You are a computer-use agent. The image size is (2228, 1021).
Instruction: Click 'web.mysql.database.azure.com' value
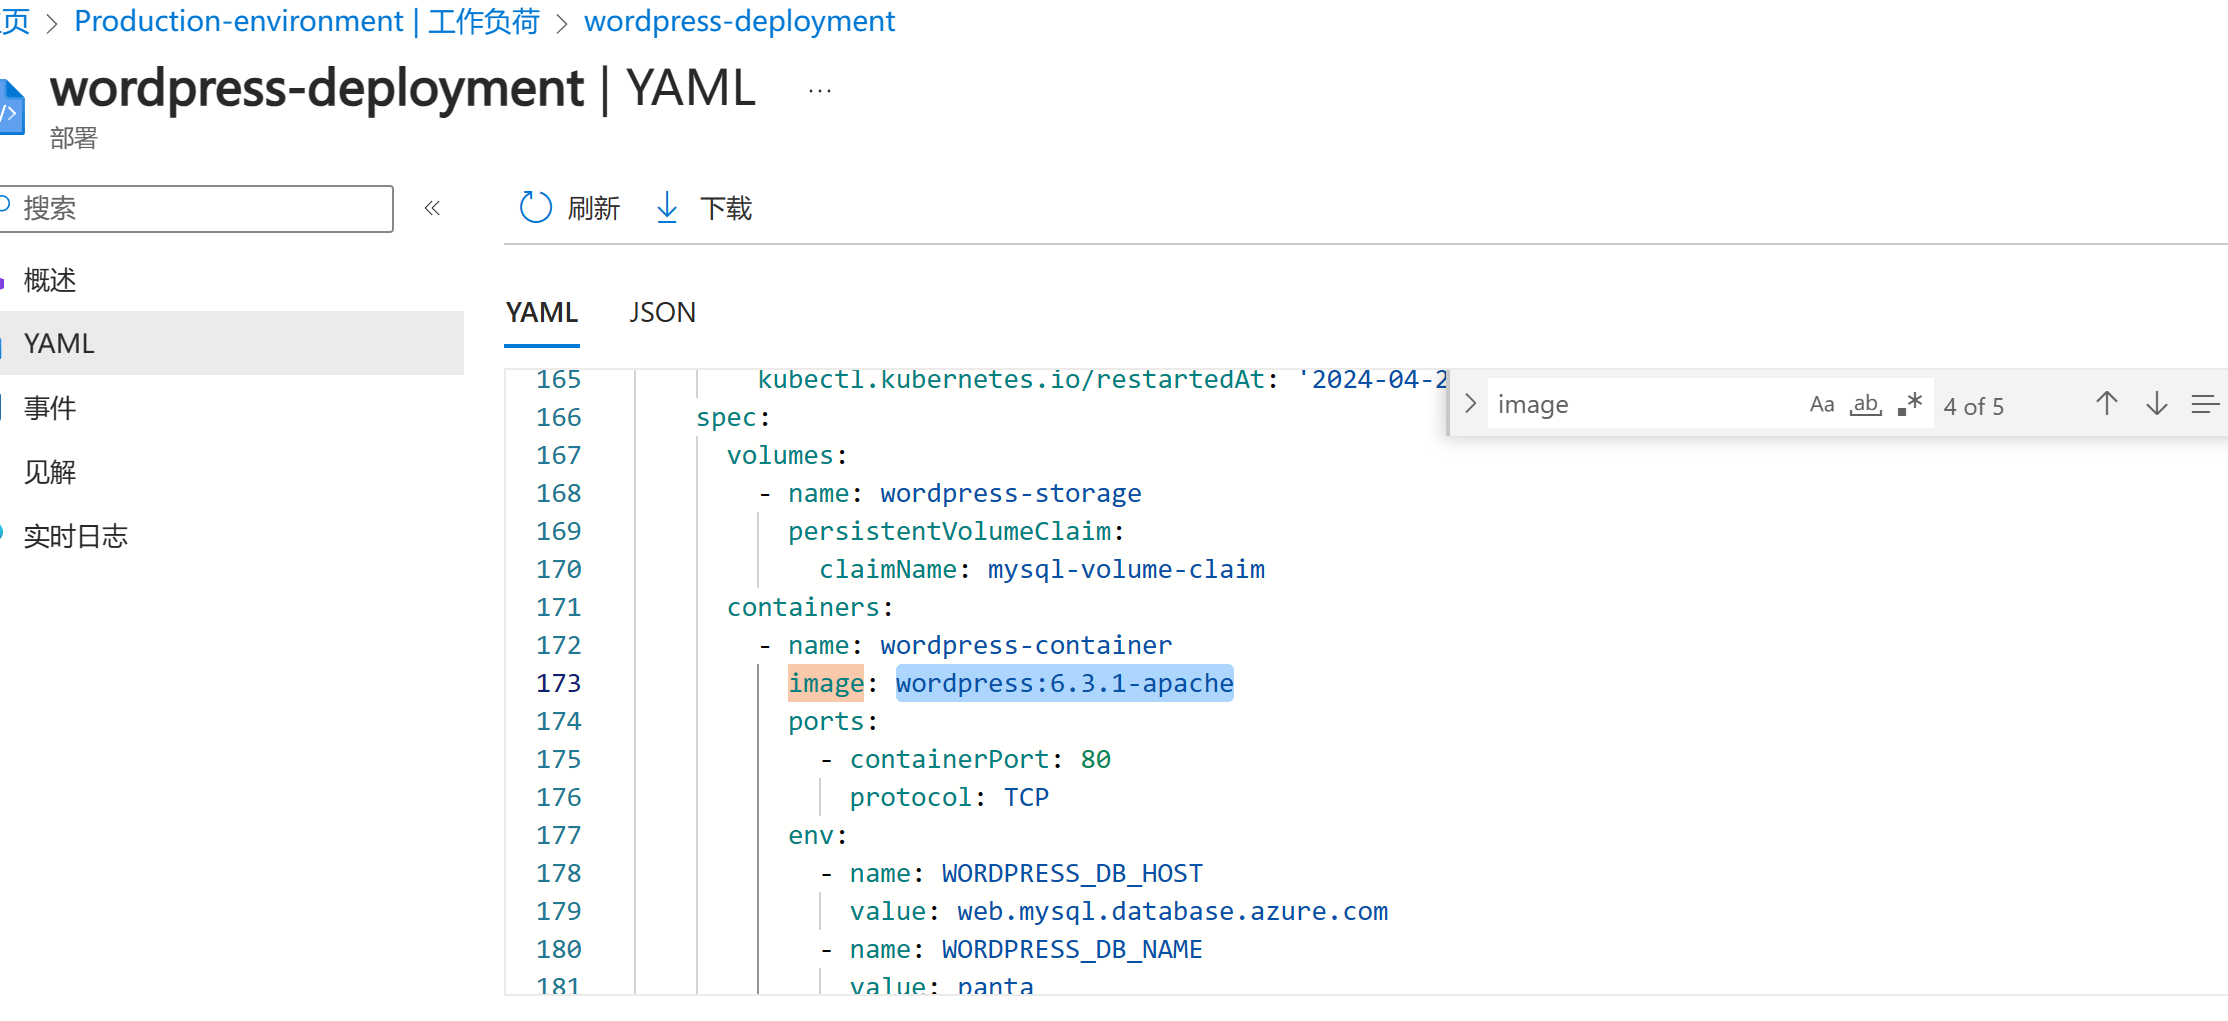tap(1172, 911)
